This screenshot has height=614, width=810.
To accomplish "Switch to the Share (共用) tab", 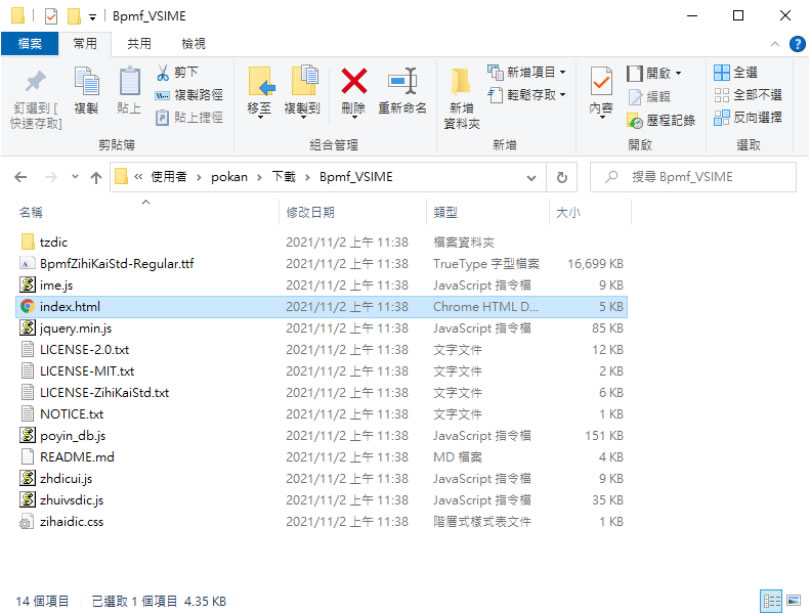I will tap(139, 43).
